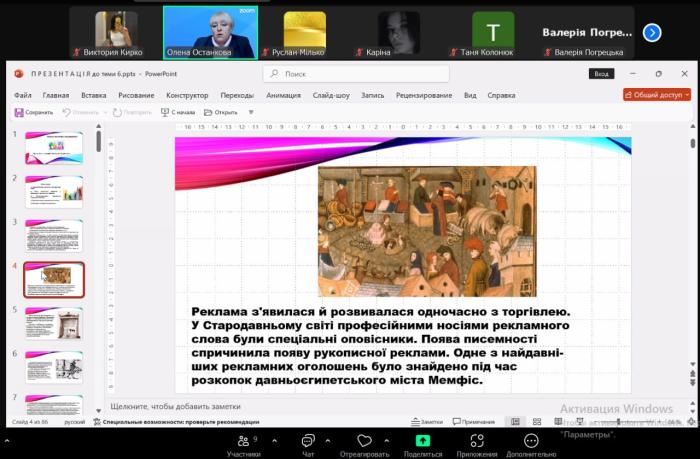Expand the Общий доступ sharing dropdown
The image size is (700, 459).
pos(656,95)
